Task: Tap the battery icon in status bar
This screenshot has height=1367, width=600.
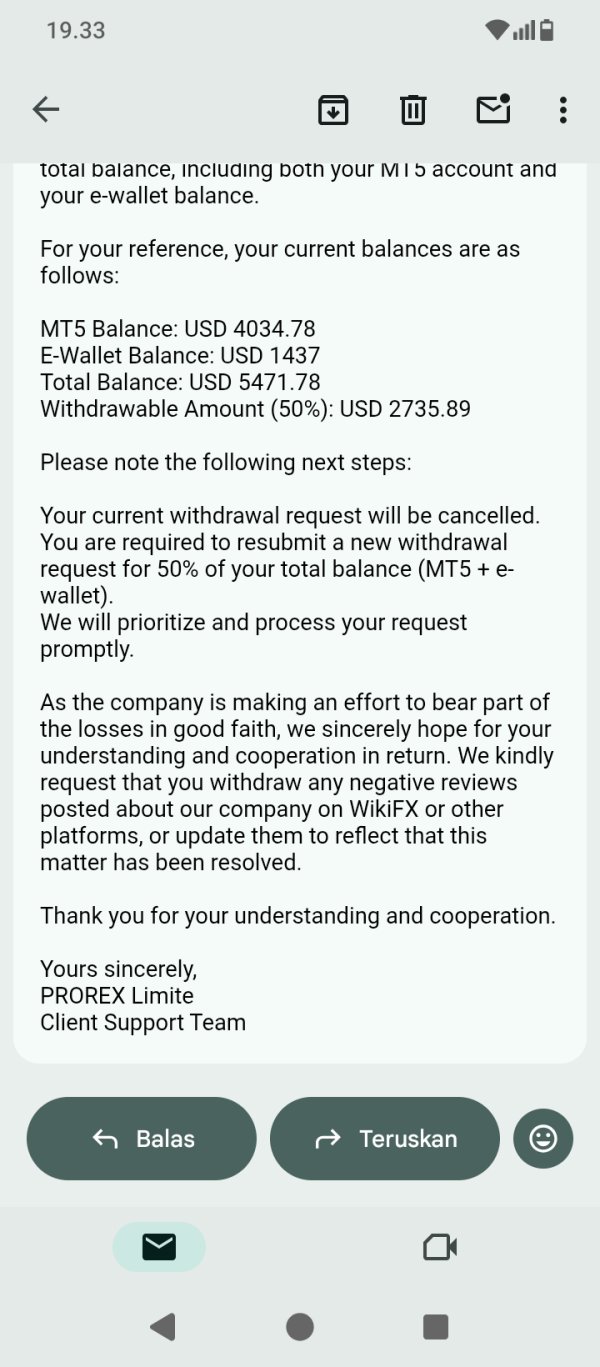Action: [x=546, y=30]
